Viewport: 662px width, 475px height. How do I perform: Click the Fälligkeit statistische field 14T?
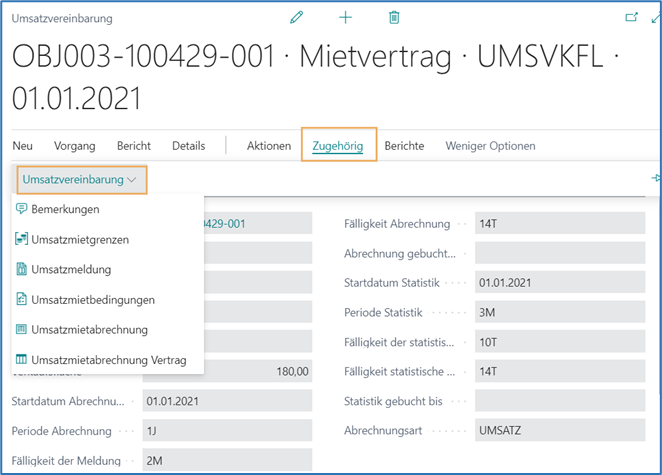pyautogui.click(x=560, y=371)
